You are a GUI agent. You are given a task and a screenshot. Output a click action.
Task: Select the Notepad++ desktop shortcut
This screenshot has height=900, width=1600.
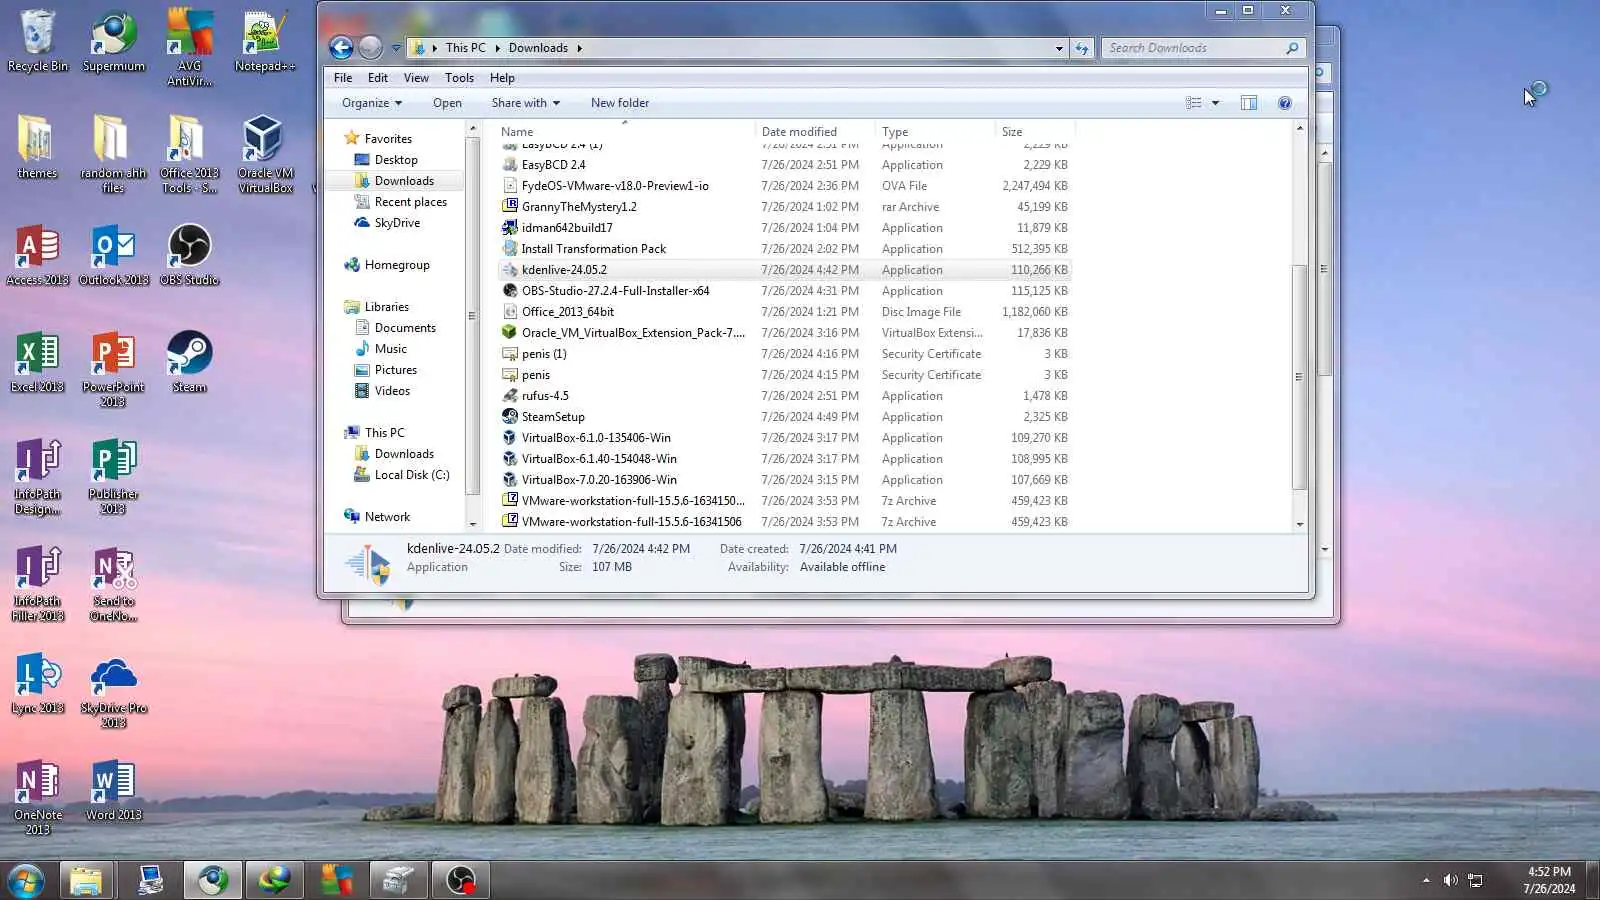tap(265, 41)
